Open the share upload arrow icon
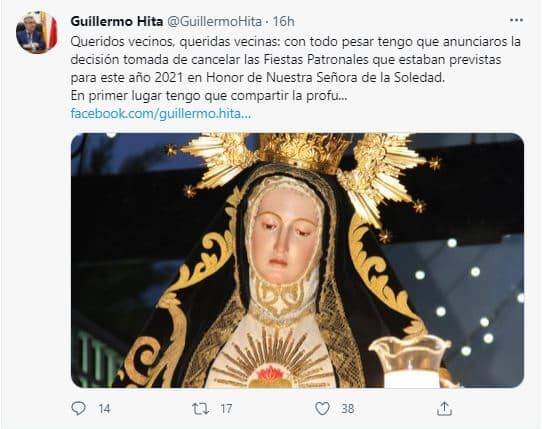542x429 pixels. [445, 409]
